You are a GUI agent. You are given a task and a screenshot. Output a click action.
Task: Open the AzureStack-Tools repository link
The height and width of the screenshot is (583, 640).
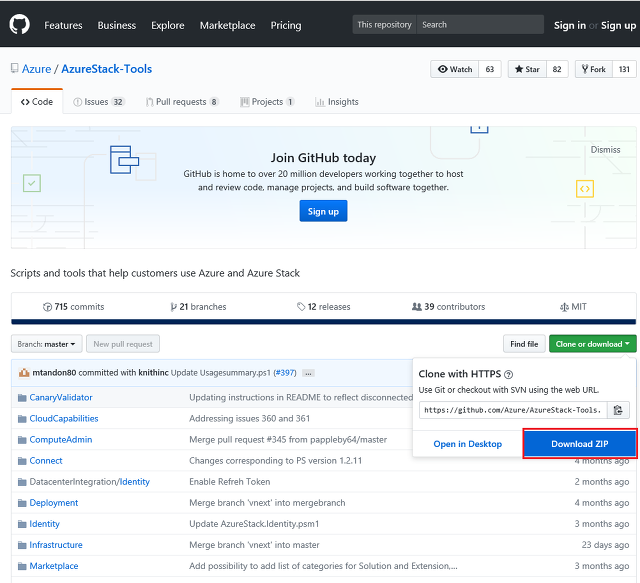pos(107,69)
